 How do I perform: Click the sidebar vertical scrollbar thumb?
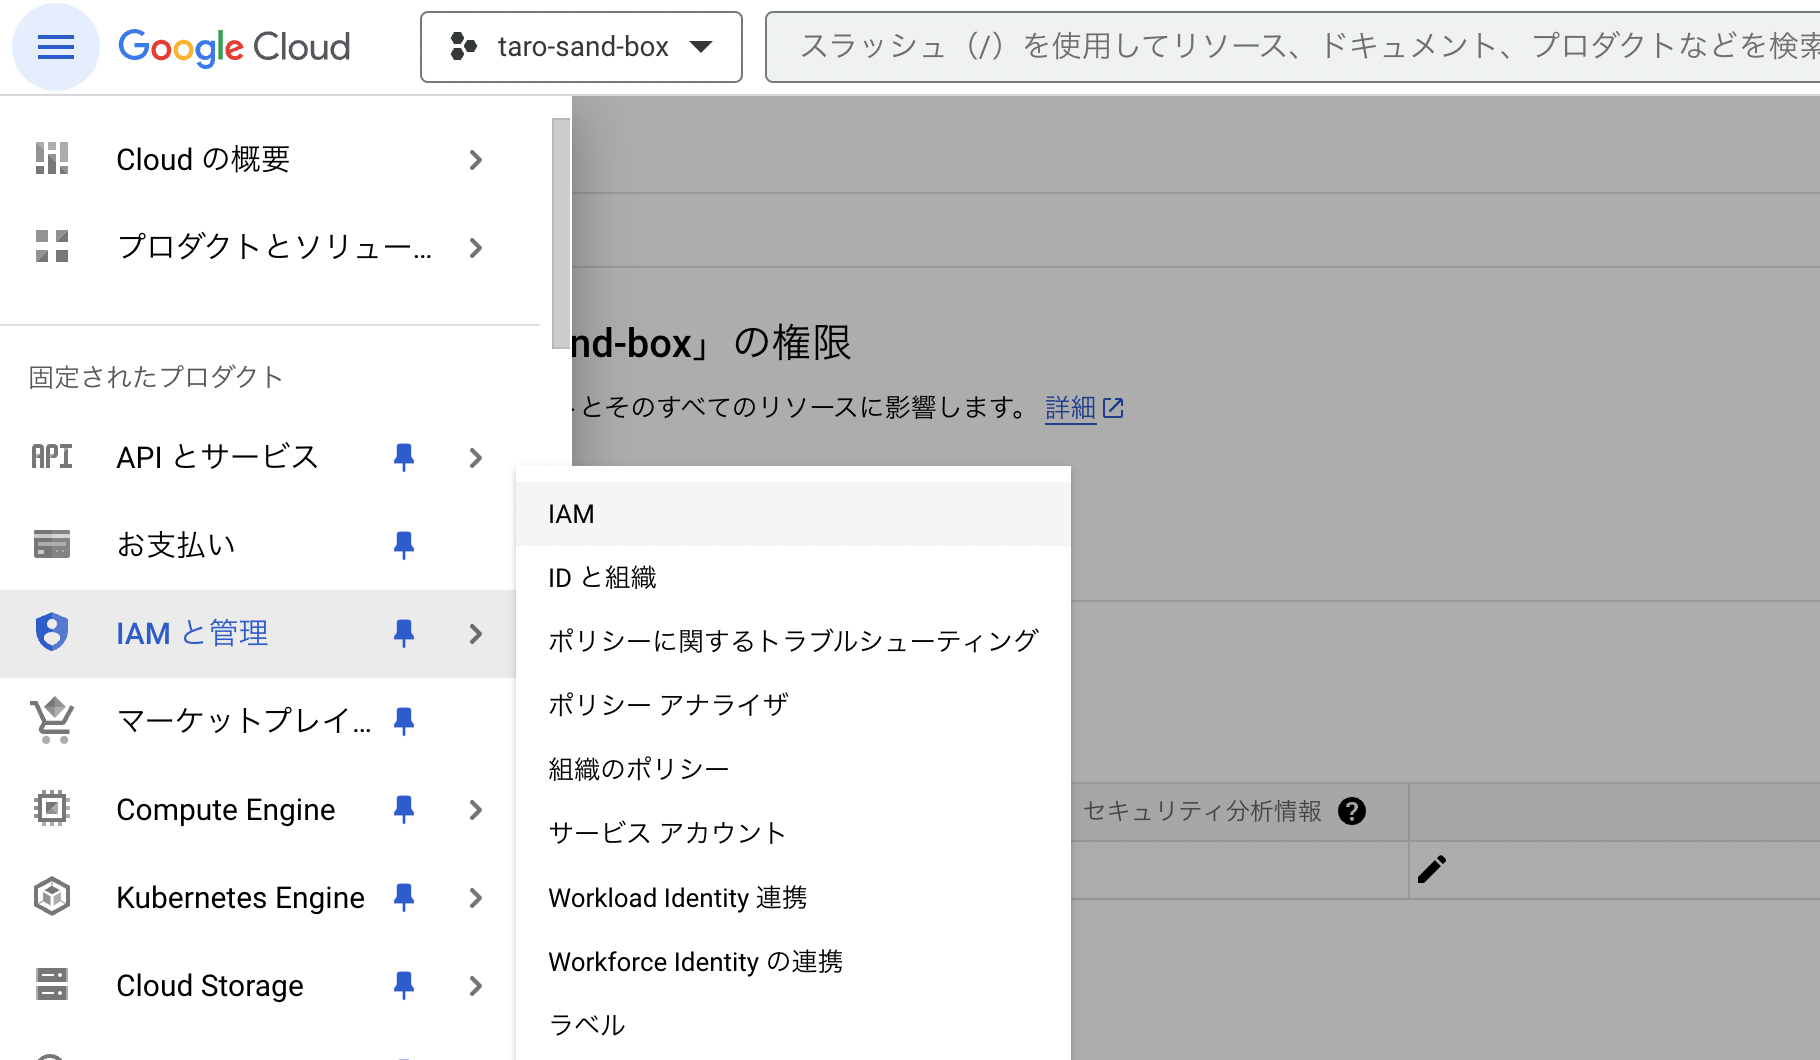[x=561, y=234]
